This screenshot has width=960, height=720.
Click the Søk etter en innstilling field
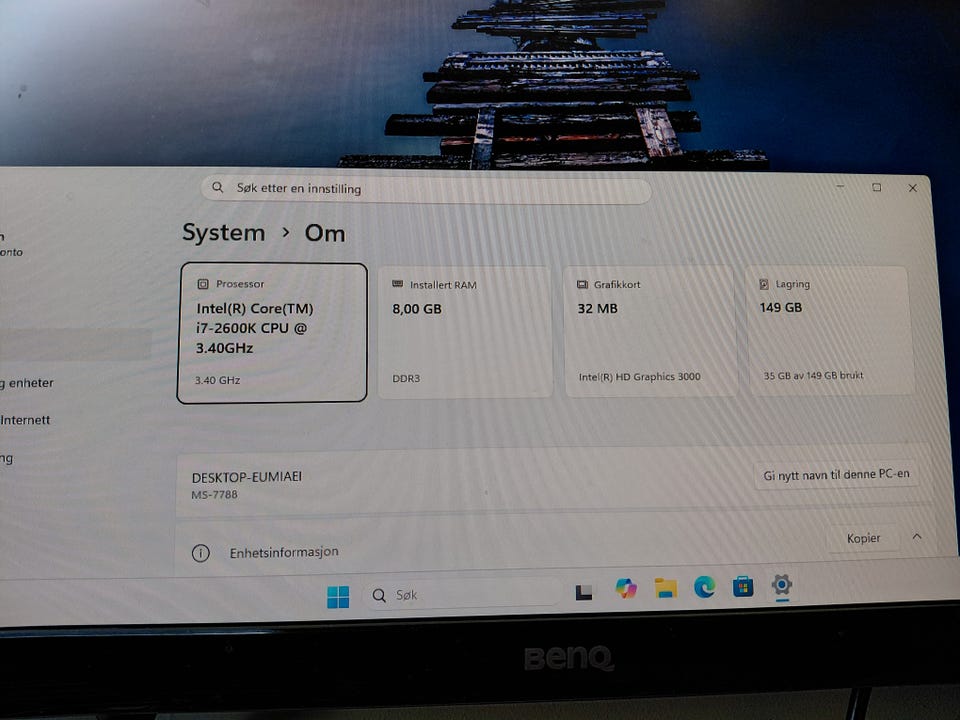[426, 189]
